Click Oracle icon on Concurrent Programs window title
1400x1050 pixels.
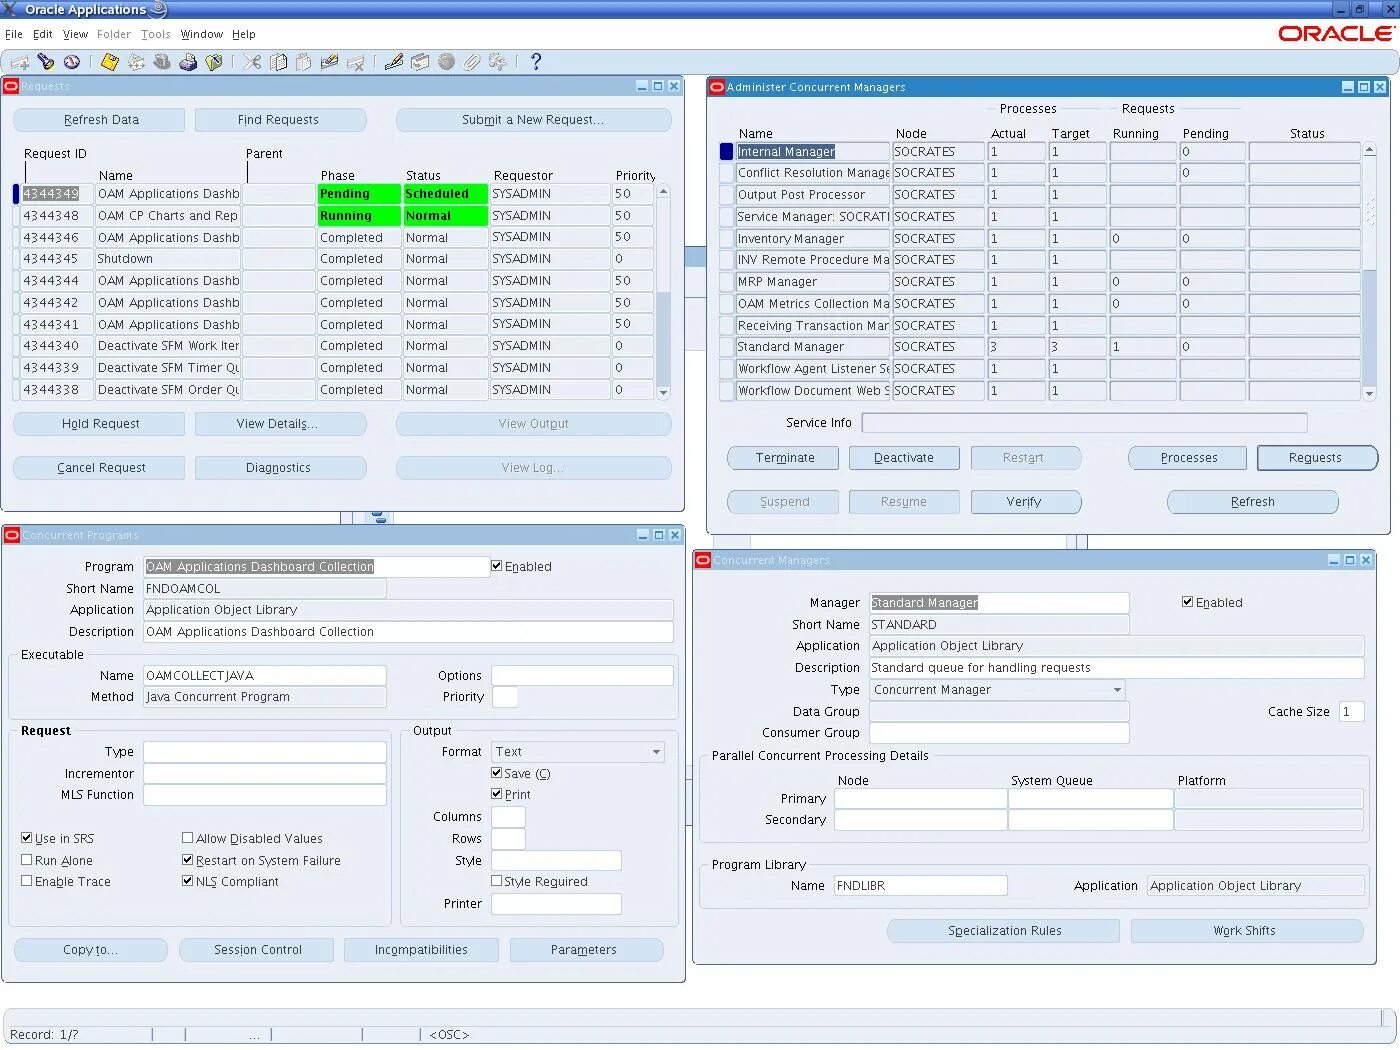click(12, 535)
